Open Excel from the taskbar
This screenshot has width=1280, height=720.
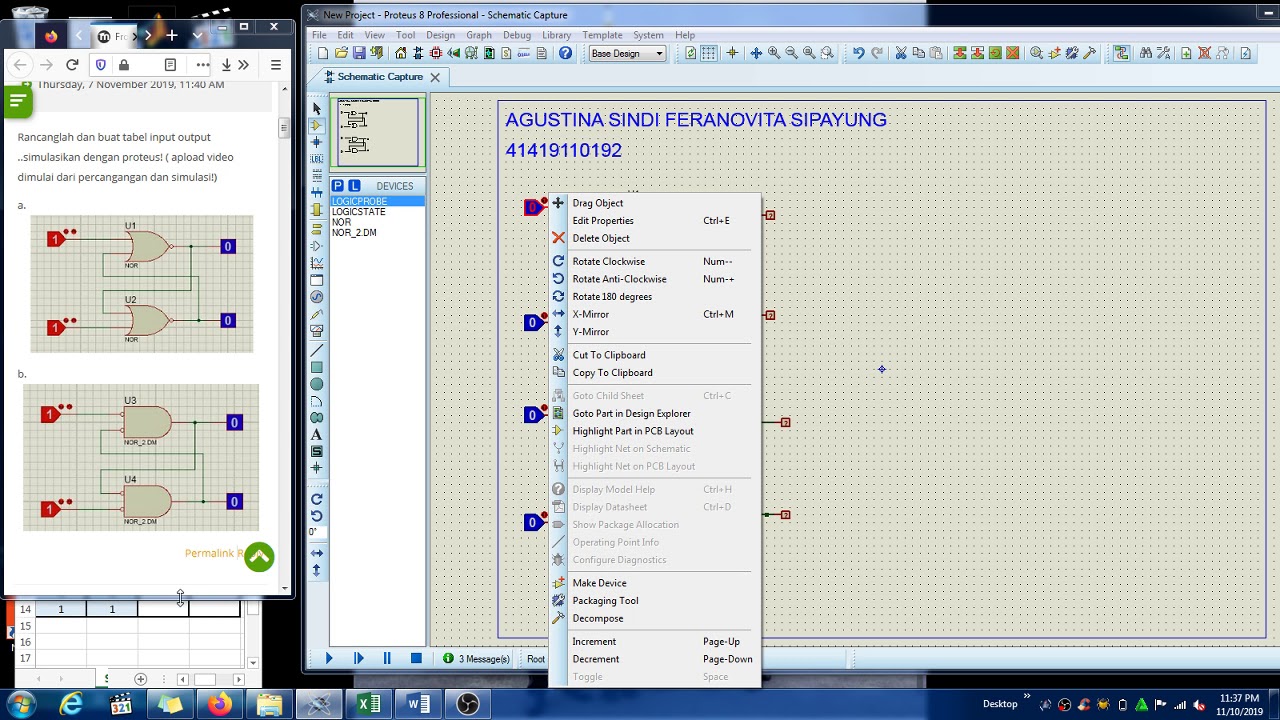tap(369, 705)
